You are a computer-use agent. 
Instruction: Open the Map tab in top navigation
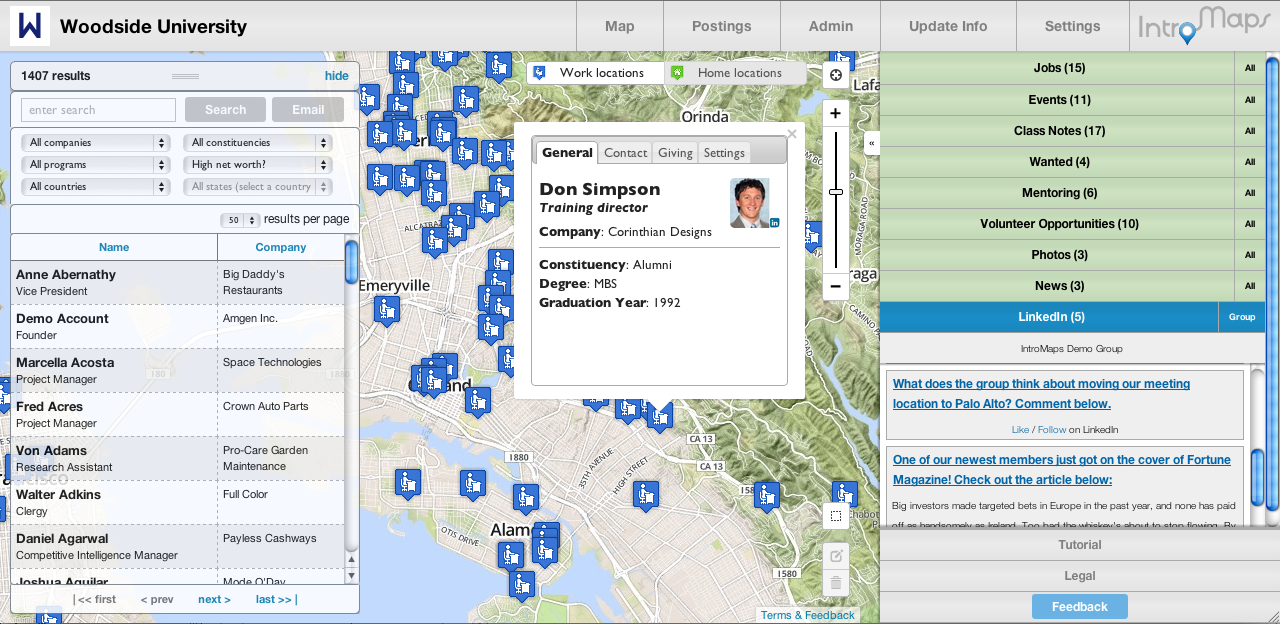tap(620, 26)
